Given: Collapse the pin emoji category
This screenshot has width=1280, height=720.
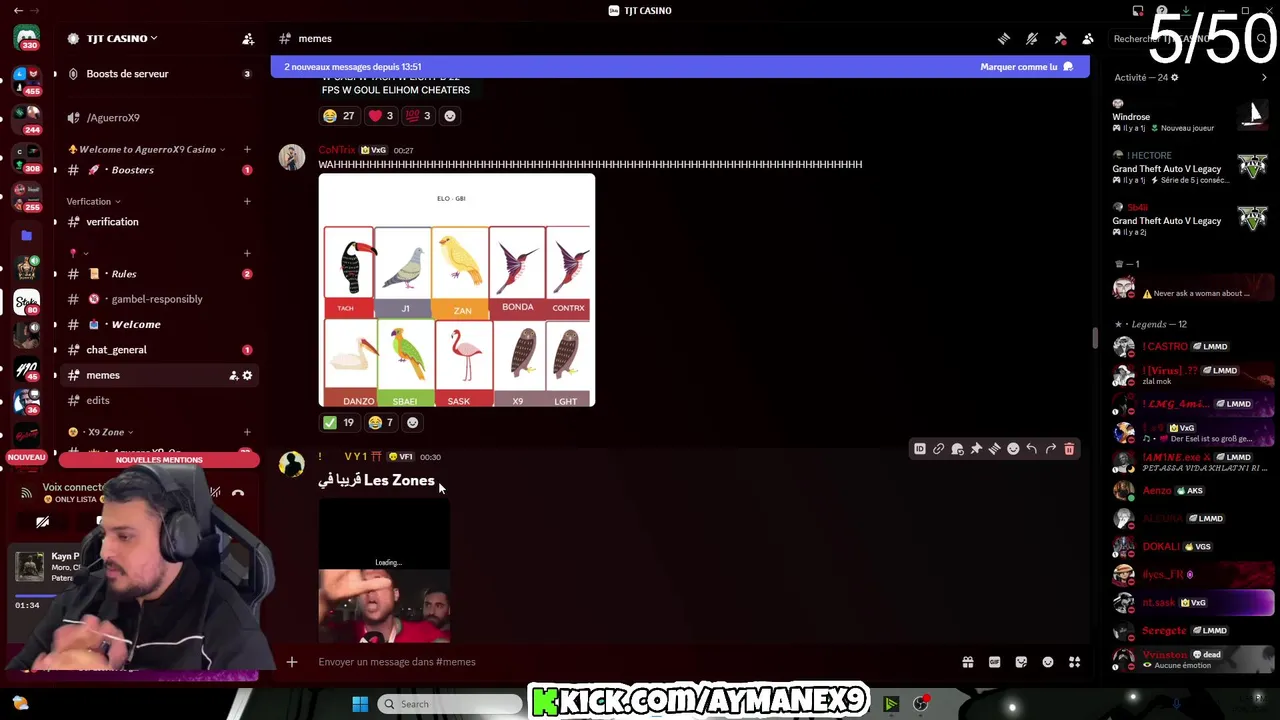Looking at the screenshot, I should point(78,253).
